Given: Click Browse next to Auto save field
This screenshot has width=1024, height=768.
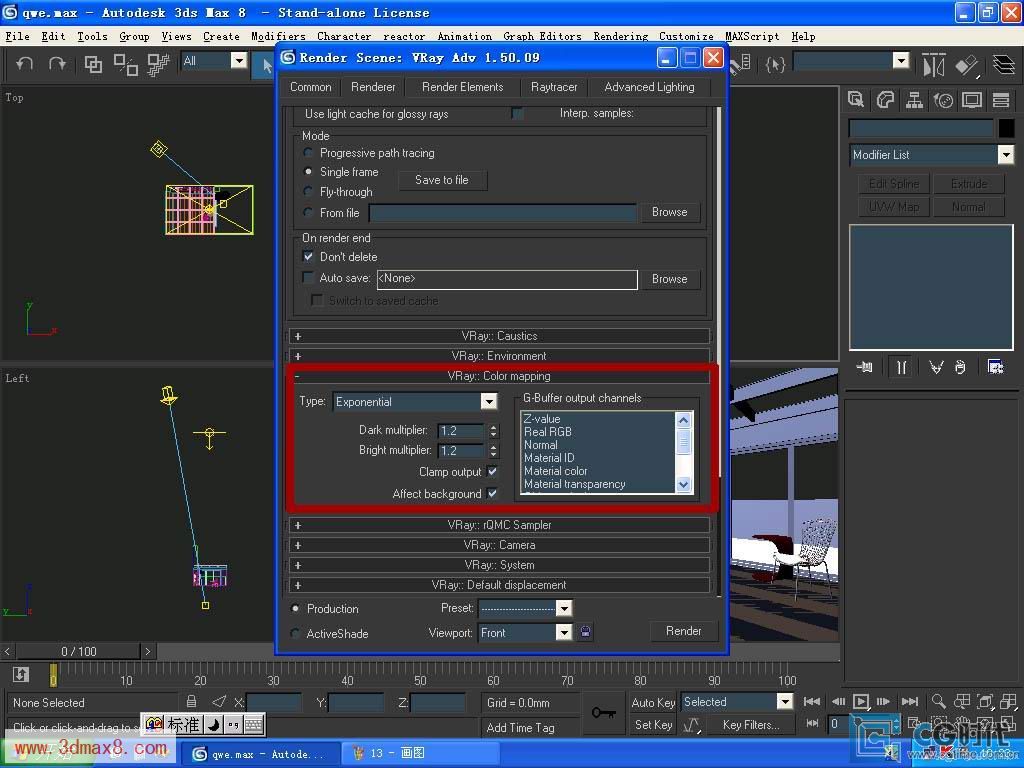Looking at the screenshot, I should (669, 279).
